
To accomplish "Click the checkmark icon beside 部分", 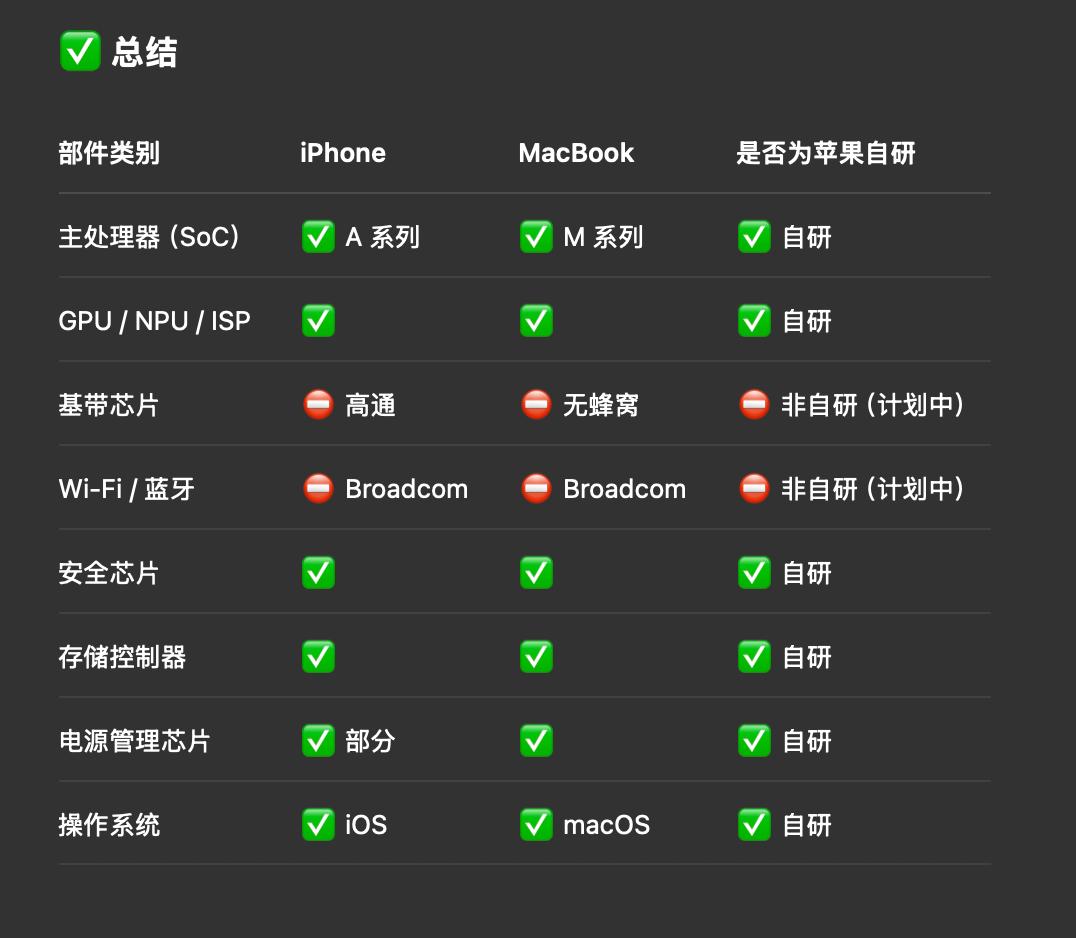I will (318, 741).
